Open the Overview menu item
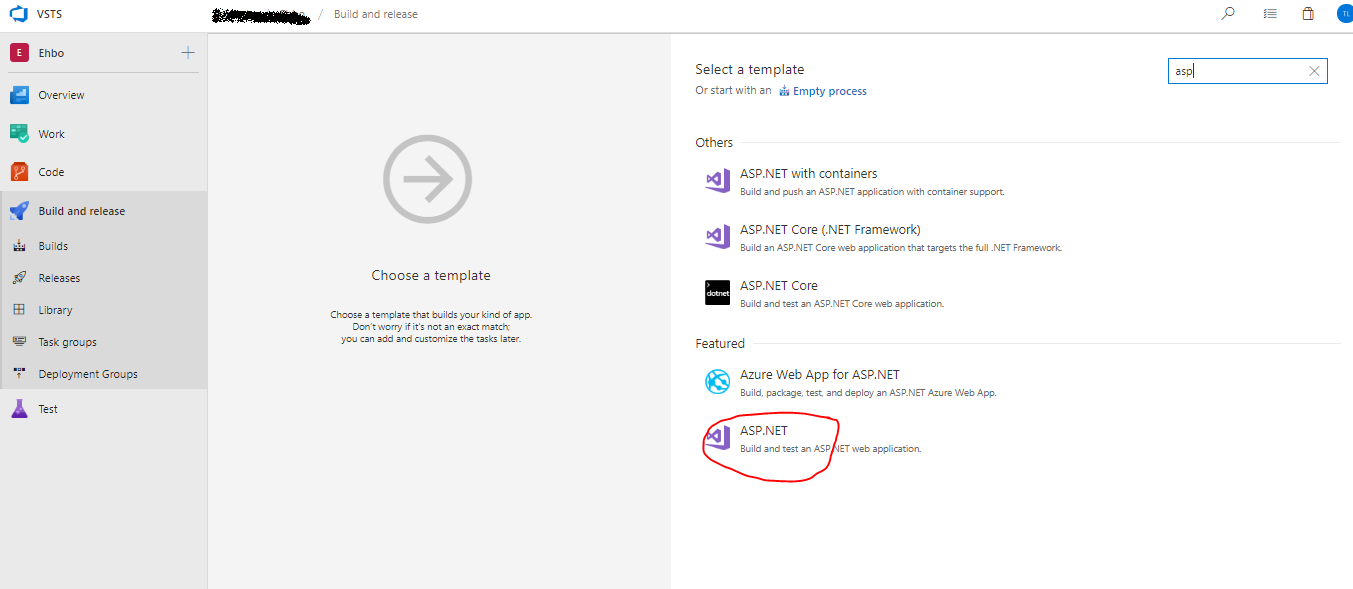The height and width of the screenshot is (589, 1353). [61, 95]
